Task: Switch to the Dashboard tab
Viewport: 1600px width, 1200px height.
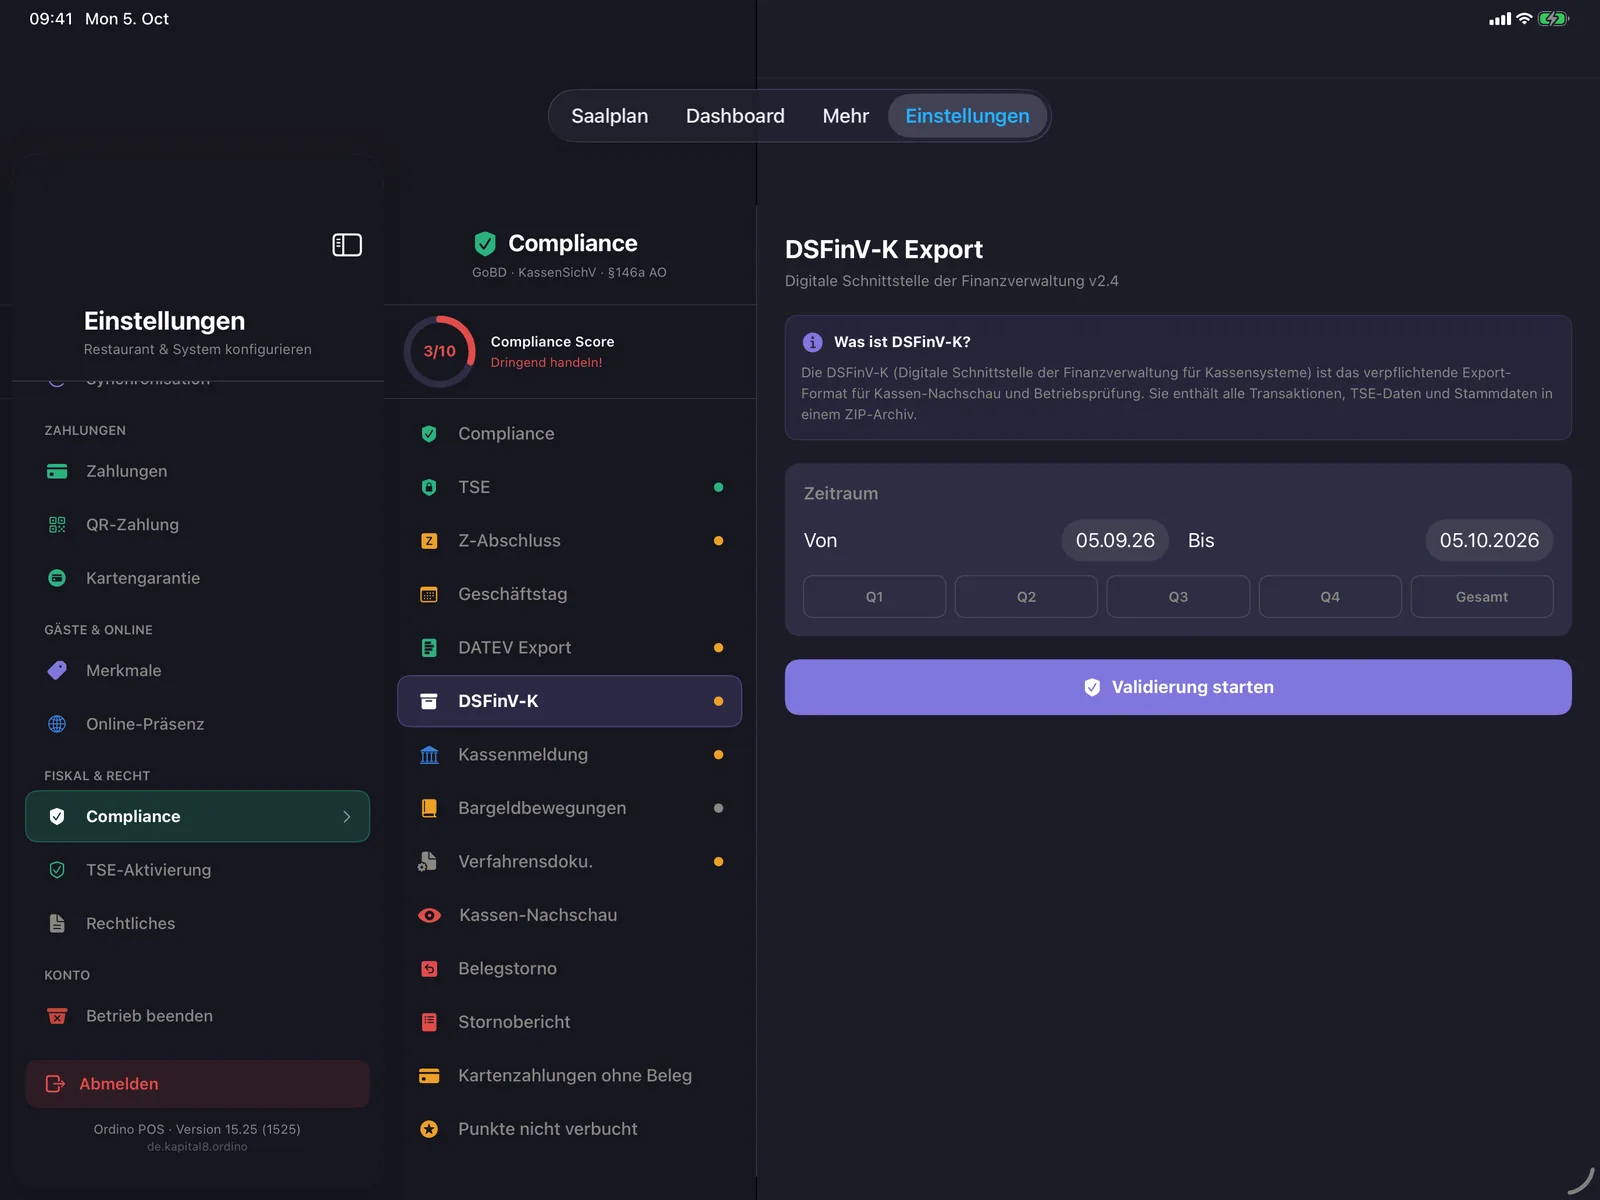Action: pyautogui.click(x=735, y=116)
